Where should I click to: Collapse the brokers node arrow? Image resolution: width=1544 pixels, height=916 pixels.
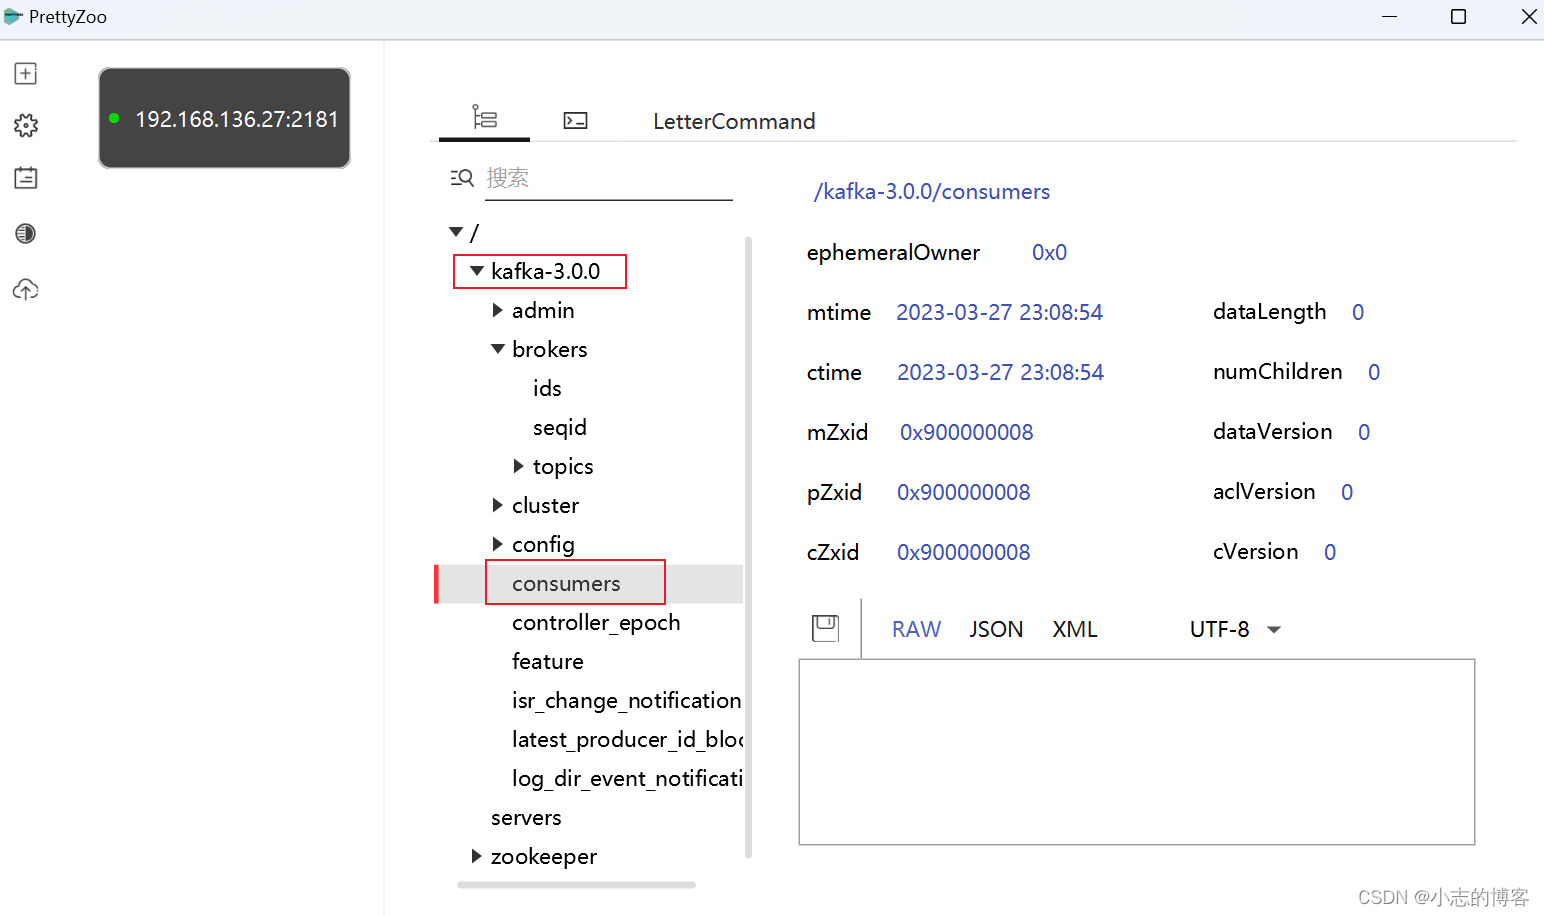click(498, 349)
